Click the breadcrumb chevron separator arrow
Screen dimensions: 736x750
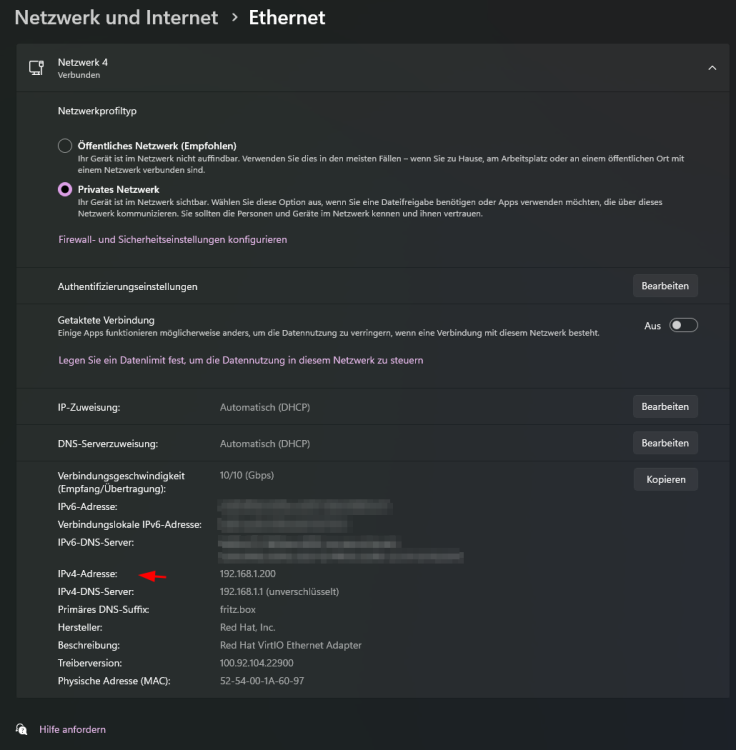[234, 18]
